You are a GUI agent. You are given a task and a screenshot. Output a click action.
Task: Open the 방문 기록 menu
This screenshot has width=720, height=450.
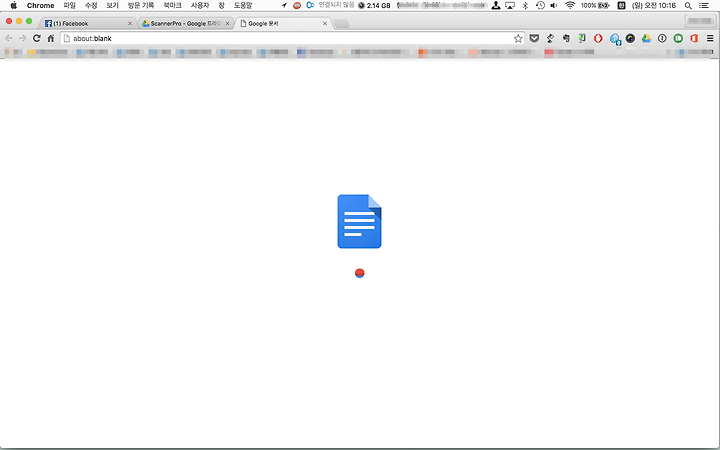(x=141, y=6)
